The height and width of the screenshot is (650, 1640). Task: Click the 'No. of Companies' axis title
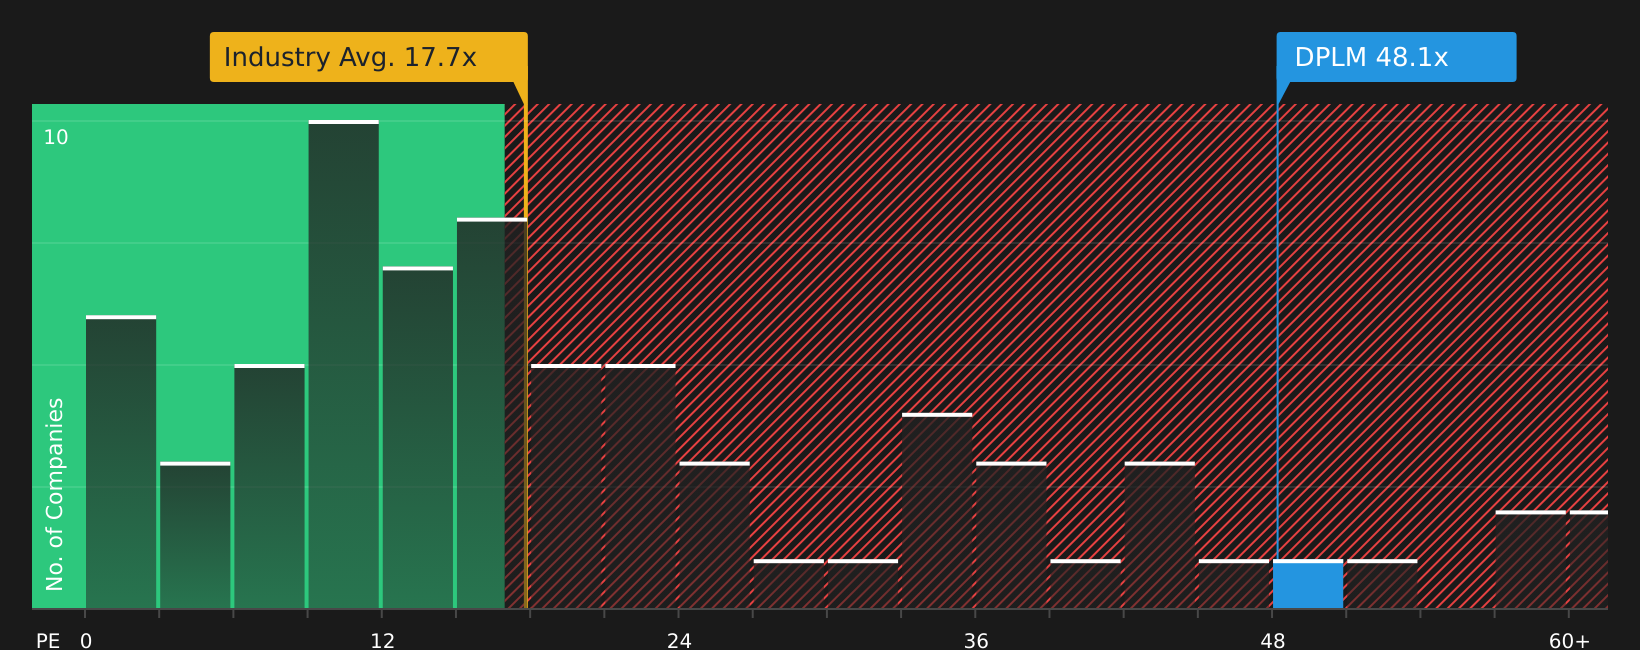point(55,494)
